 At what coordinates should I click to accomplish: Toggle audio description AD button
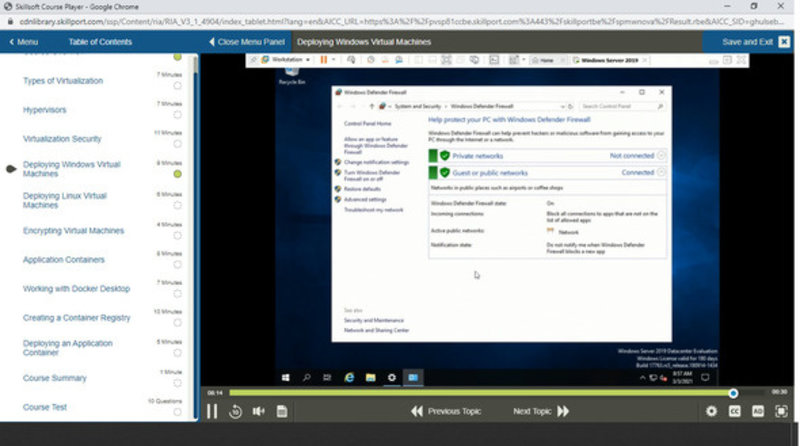coord(758,411)
